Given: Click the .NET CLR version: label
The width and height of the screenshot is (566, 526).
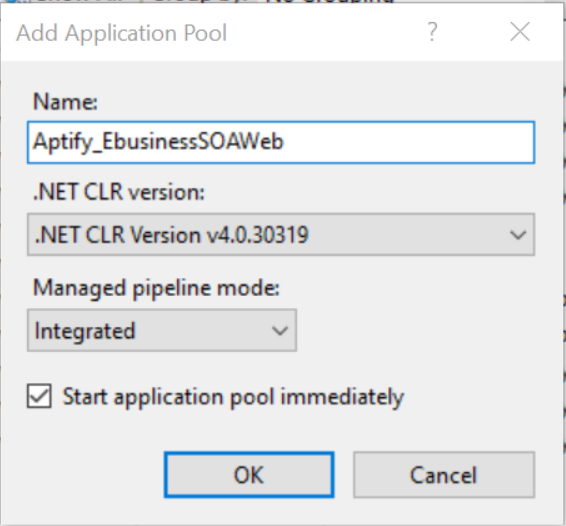Looking at the screenshot, I should (119, 192).
